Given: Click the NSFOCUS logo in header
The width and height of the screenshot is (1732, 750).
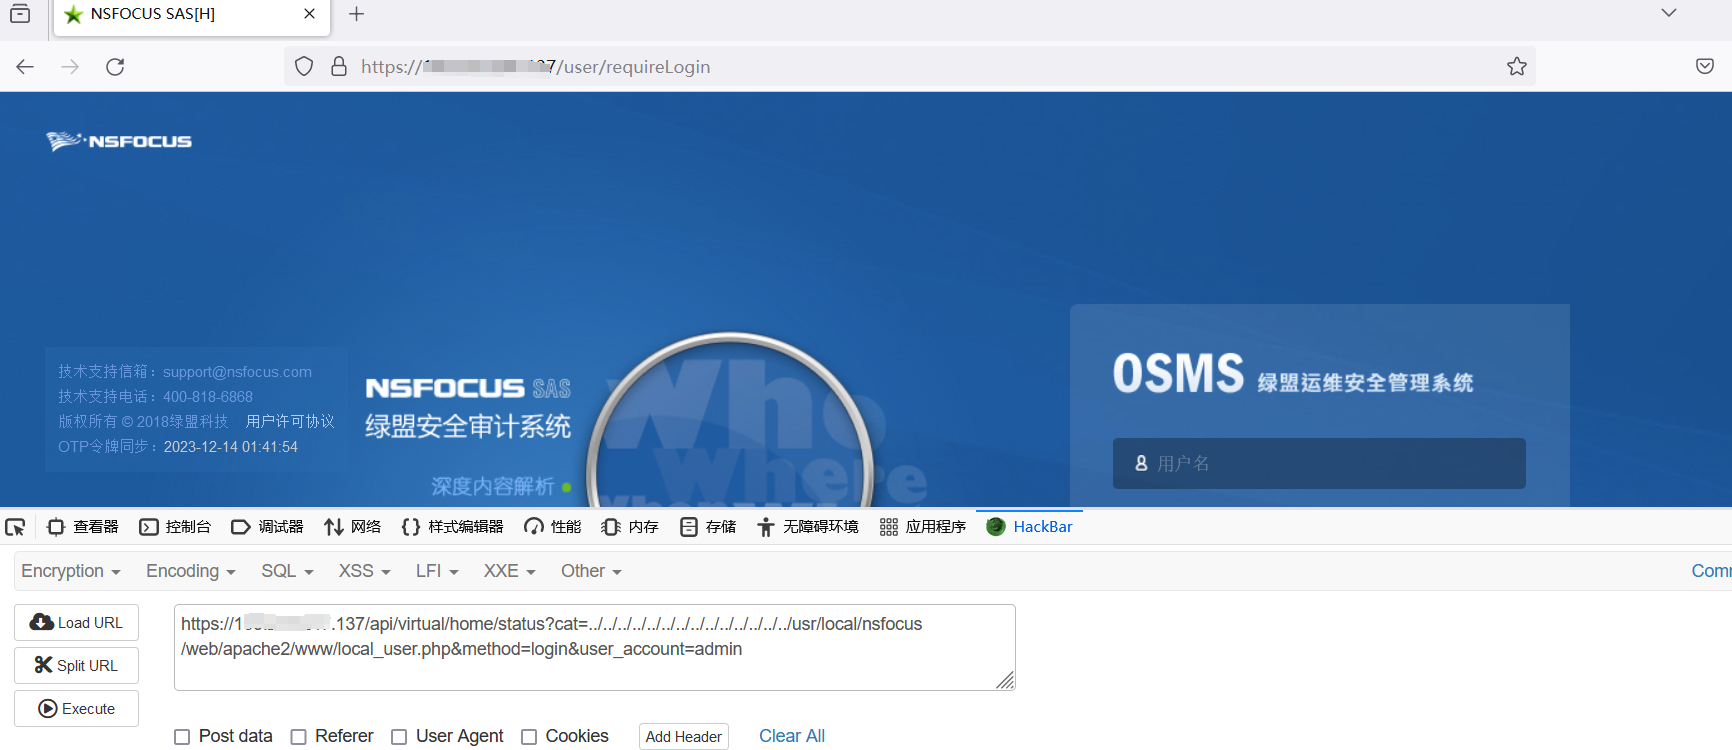Looking at the screenshot, I should [x=119, y=141].
